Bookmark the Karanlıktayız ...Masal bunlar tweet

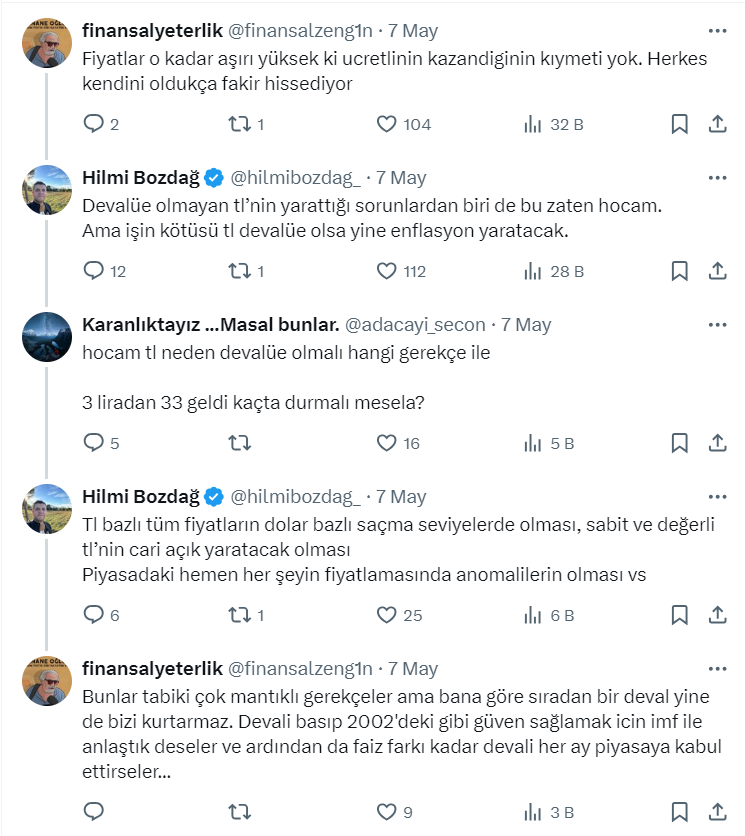(x=679, y=443)
